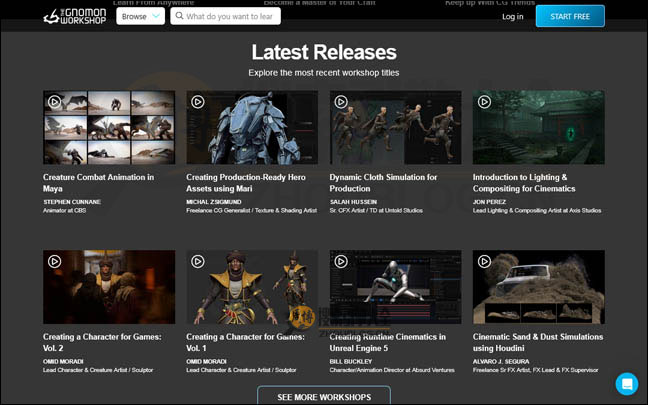Play icon on Creating Production-Ready Hero Assets thumbnail

tap(198, 102)
